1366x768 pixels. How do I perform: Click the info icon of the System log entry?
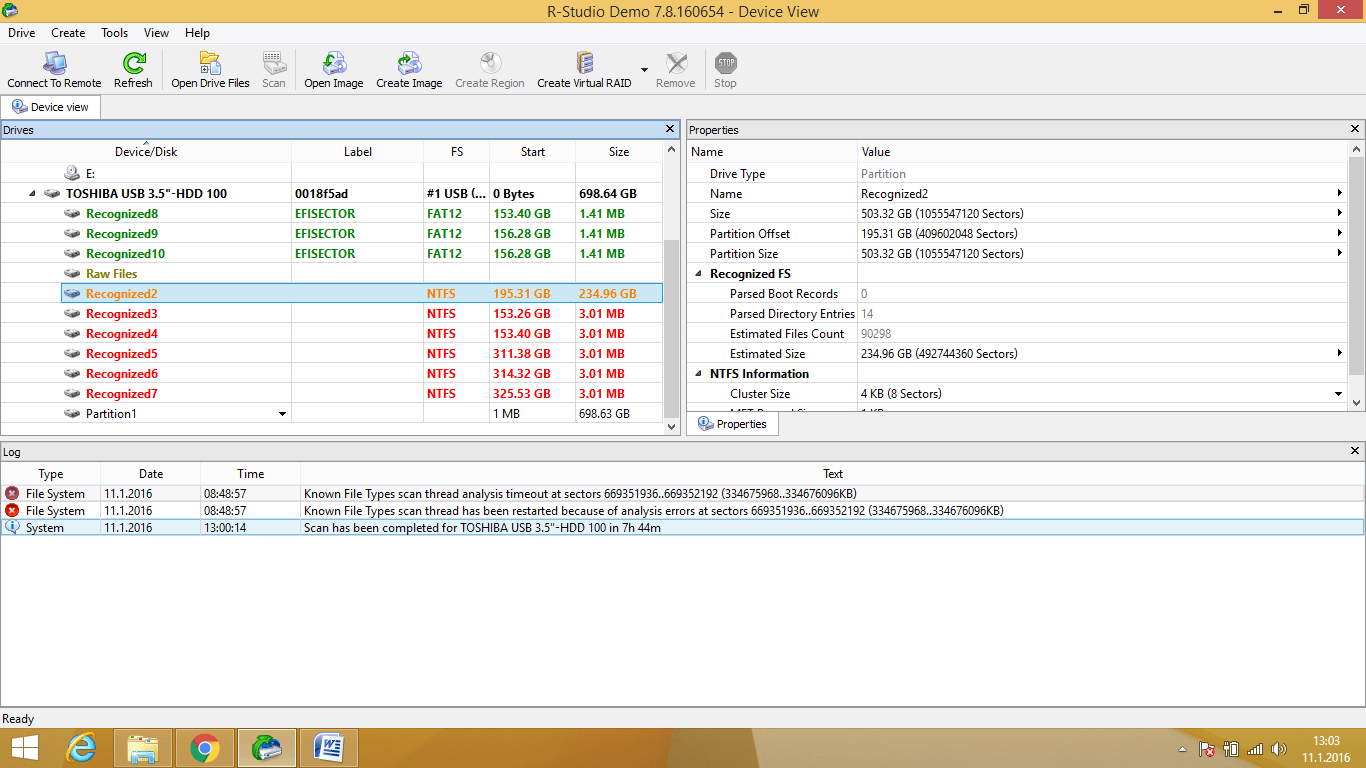(12, 527)
